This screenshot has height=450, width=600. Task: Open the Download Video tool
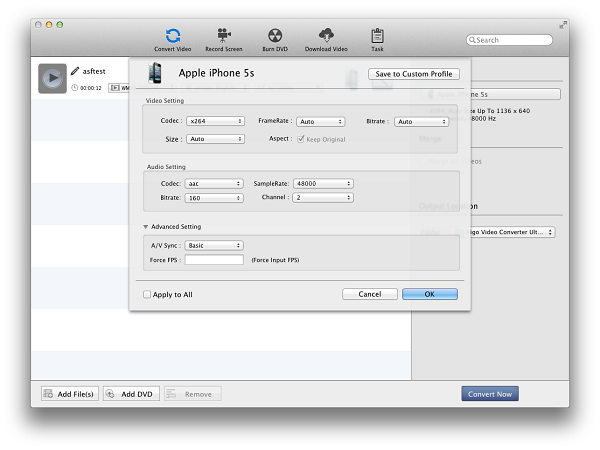326,40
